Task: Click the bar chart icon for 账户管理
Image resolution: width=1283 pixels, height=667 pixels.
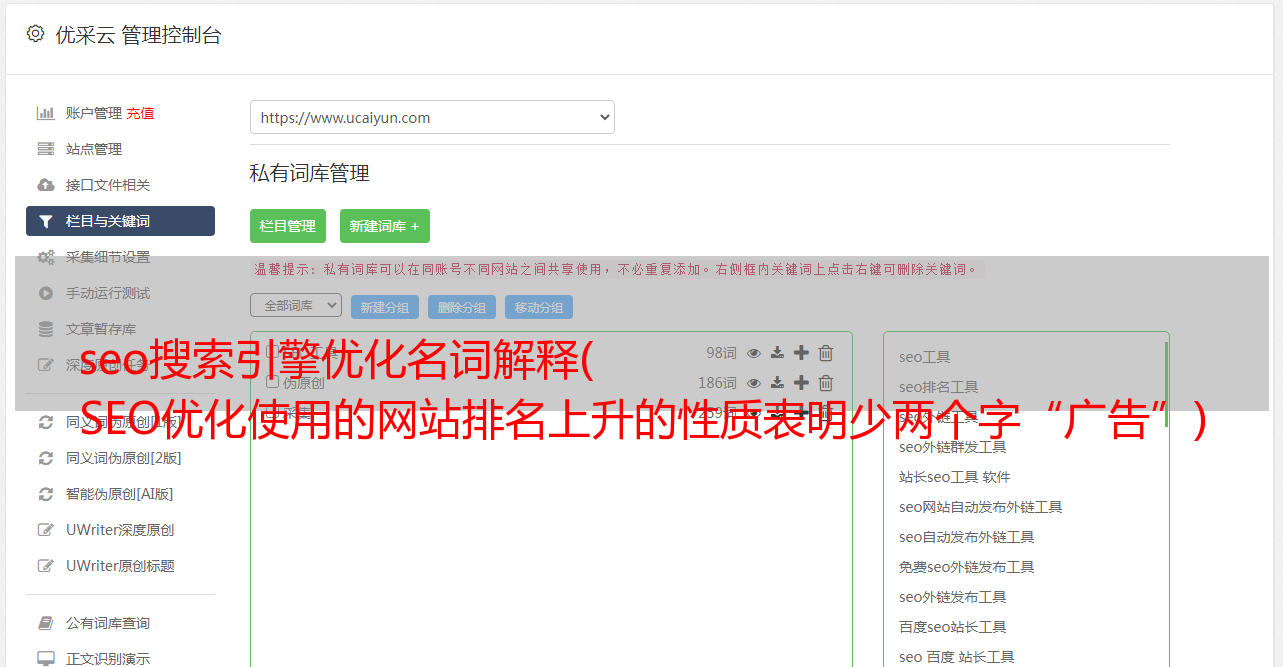Action: coord(45,113)
